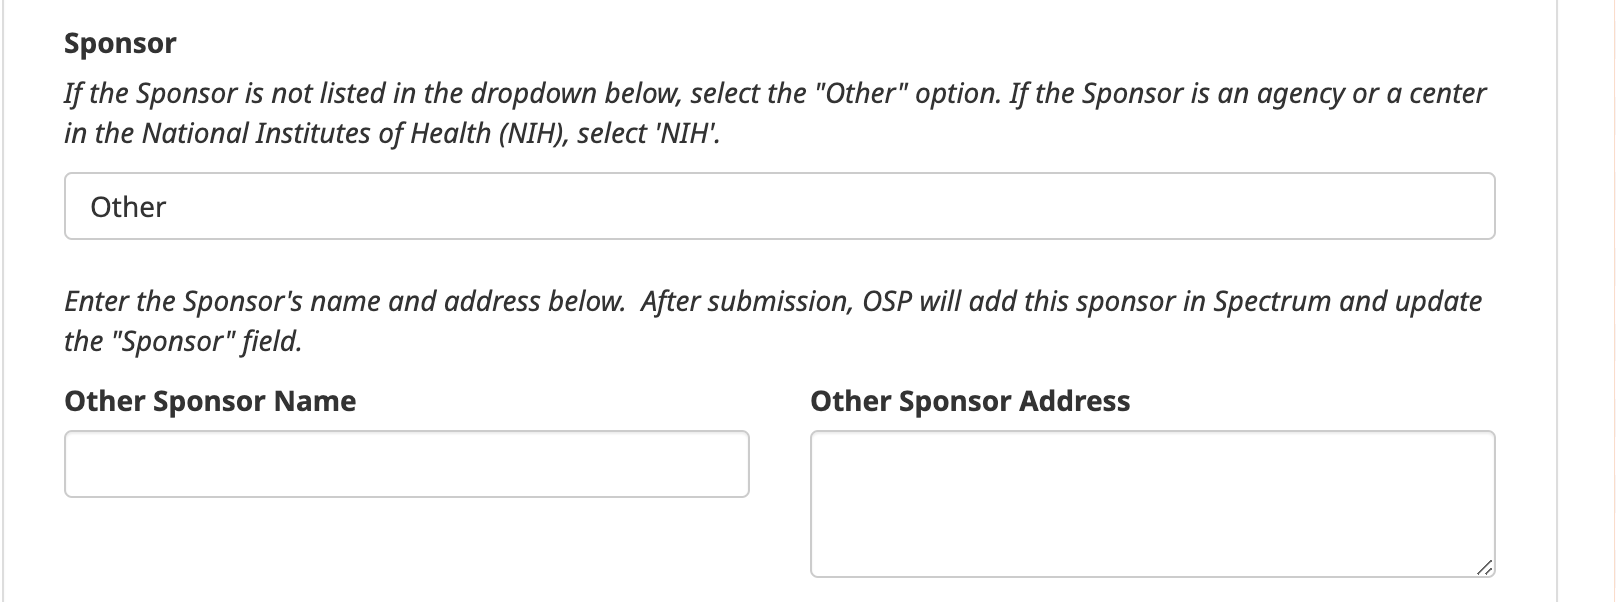Click the Other Sponsor Name input field
Screen dimensions: 1616x602
[x=406, y=464]
